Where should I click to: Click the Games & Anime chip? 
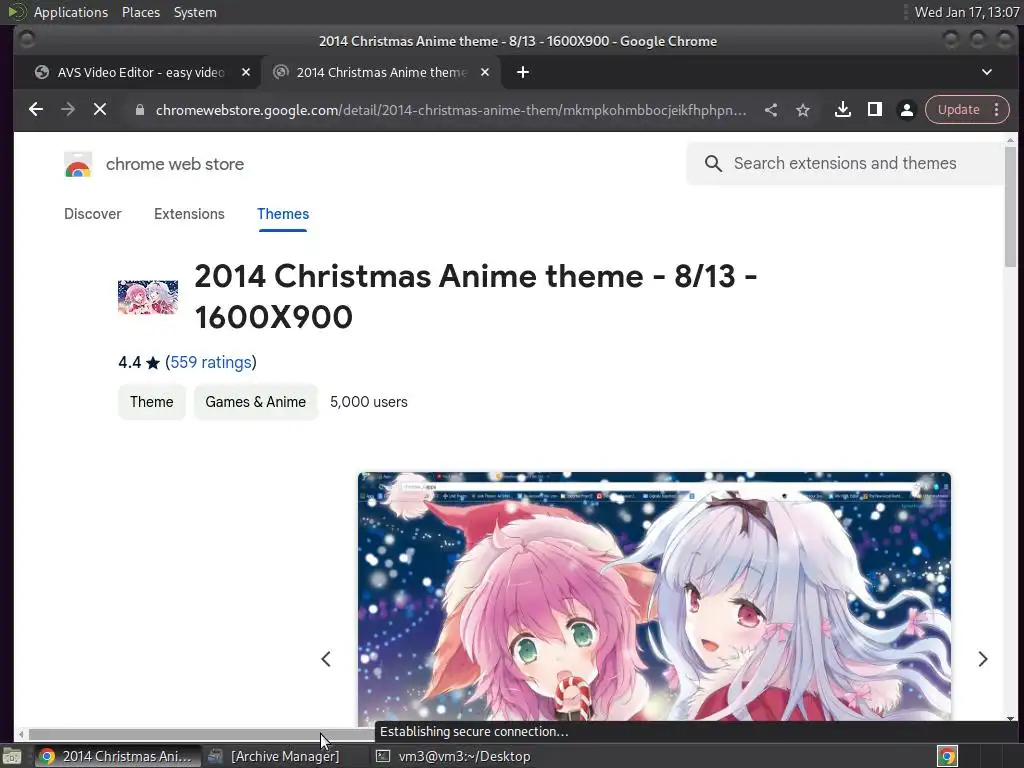tap(255, 402)
